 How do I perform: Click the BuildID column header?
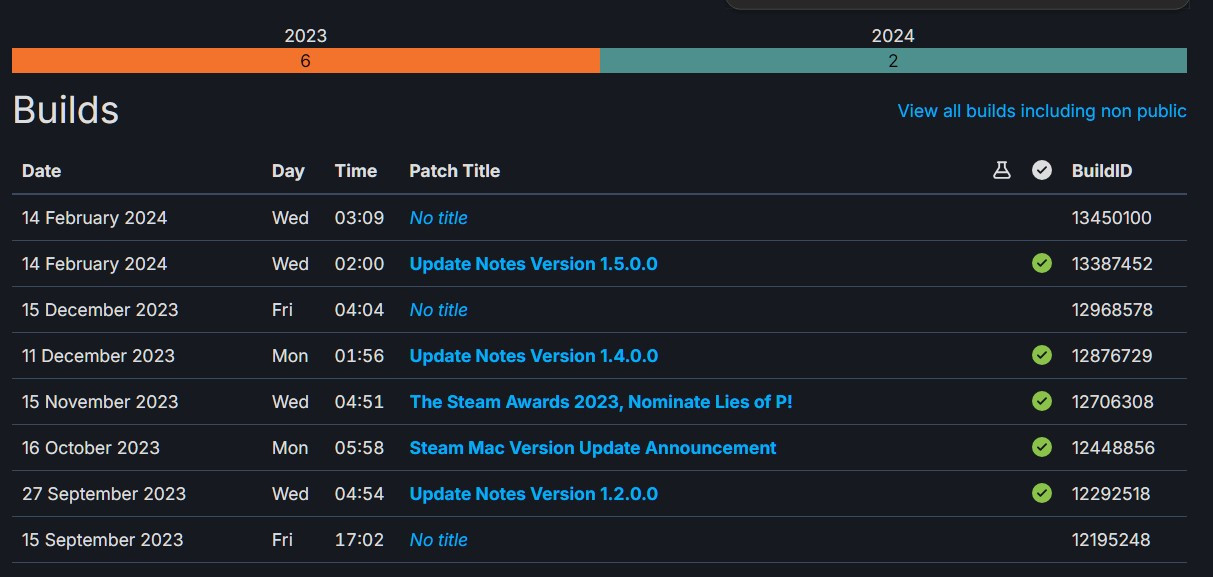(x=1102, y=171)
